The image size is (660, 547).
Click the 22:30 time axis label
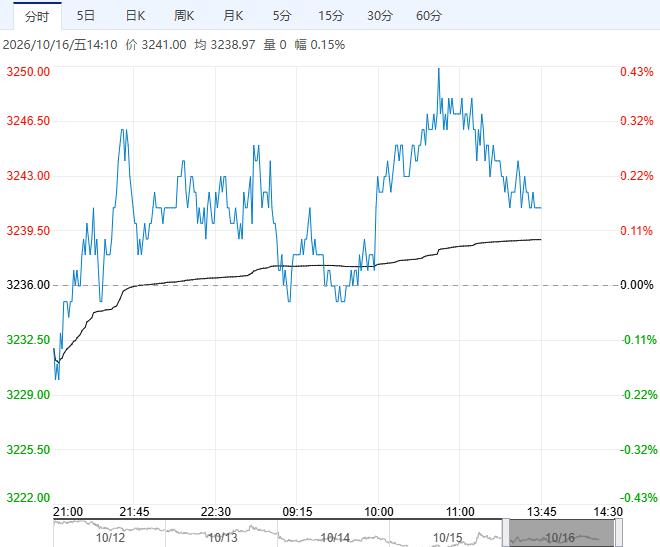(x=216, y=512)
